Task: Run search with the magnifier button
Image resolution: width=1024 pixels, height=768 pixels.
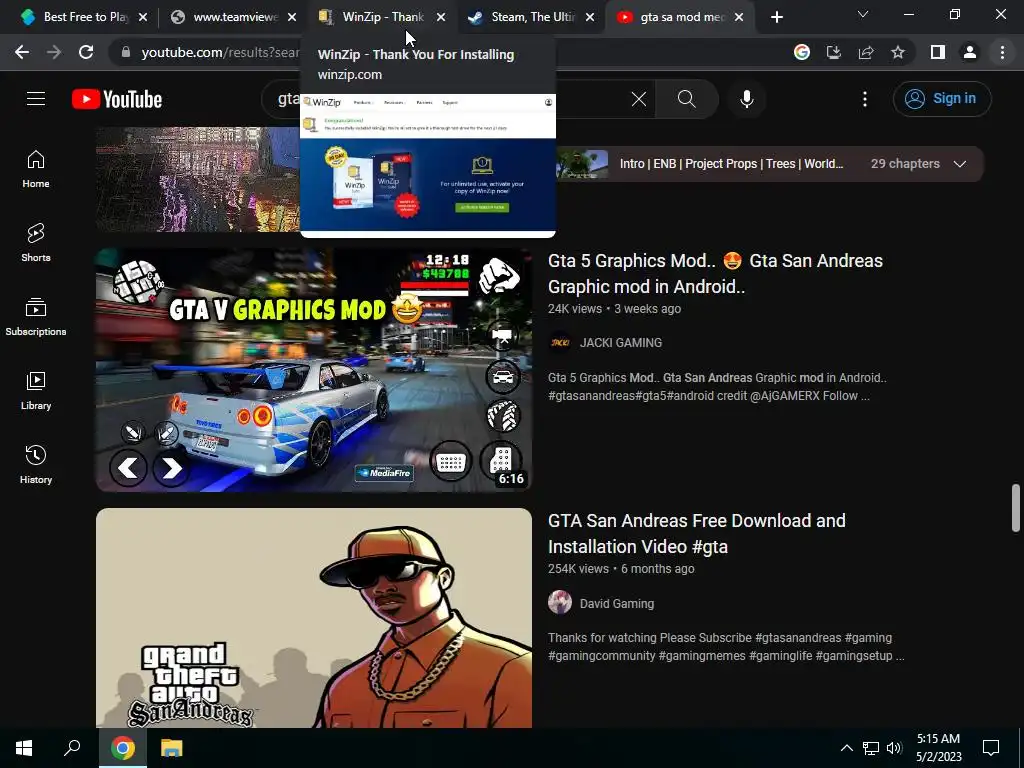Action: [x=686, y=99]
